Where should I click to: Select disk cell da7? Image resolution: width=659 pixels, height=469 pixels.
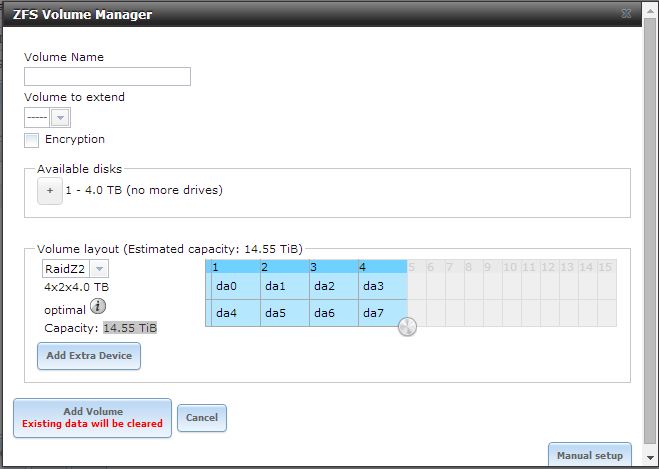383,313
